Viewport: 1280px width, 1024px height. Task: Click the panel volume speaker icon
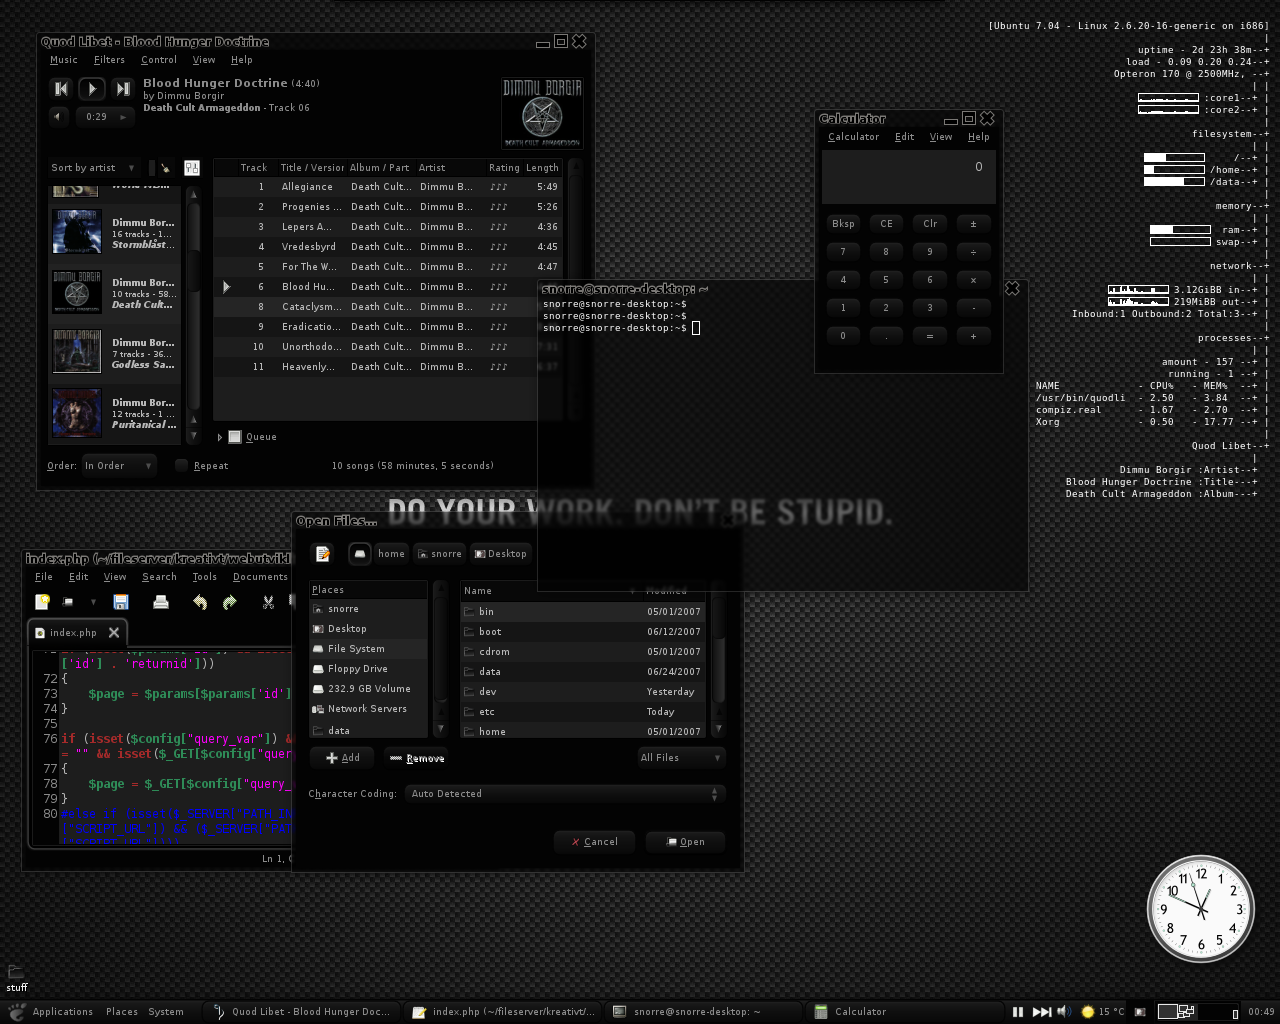click(x=1063, y=1012)
